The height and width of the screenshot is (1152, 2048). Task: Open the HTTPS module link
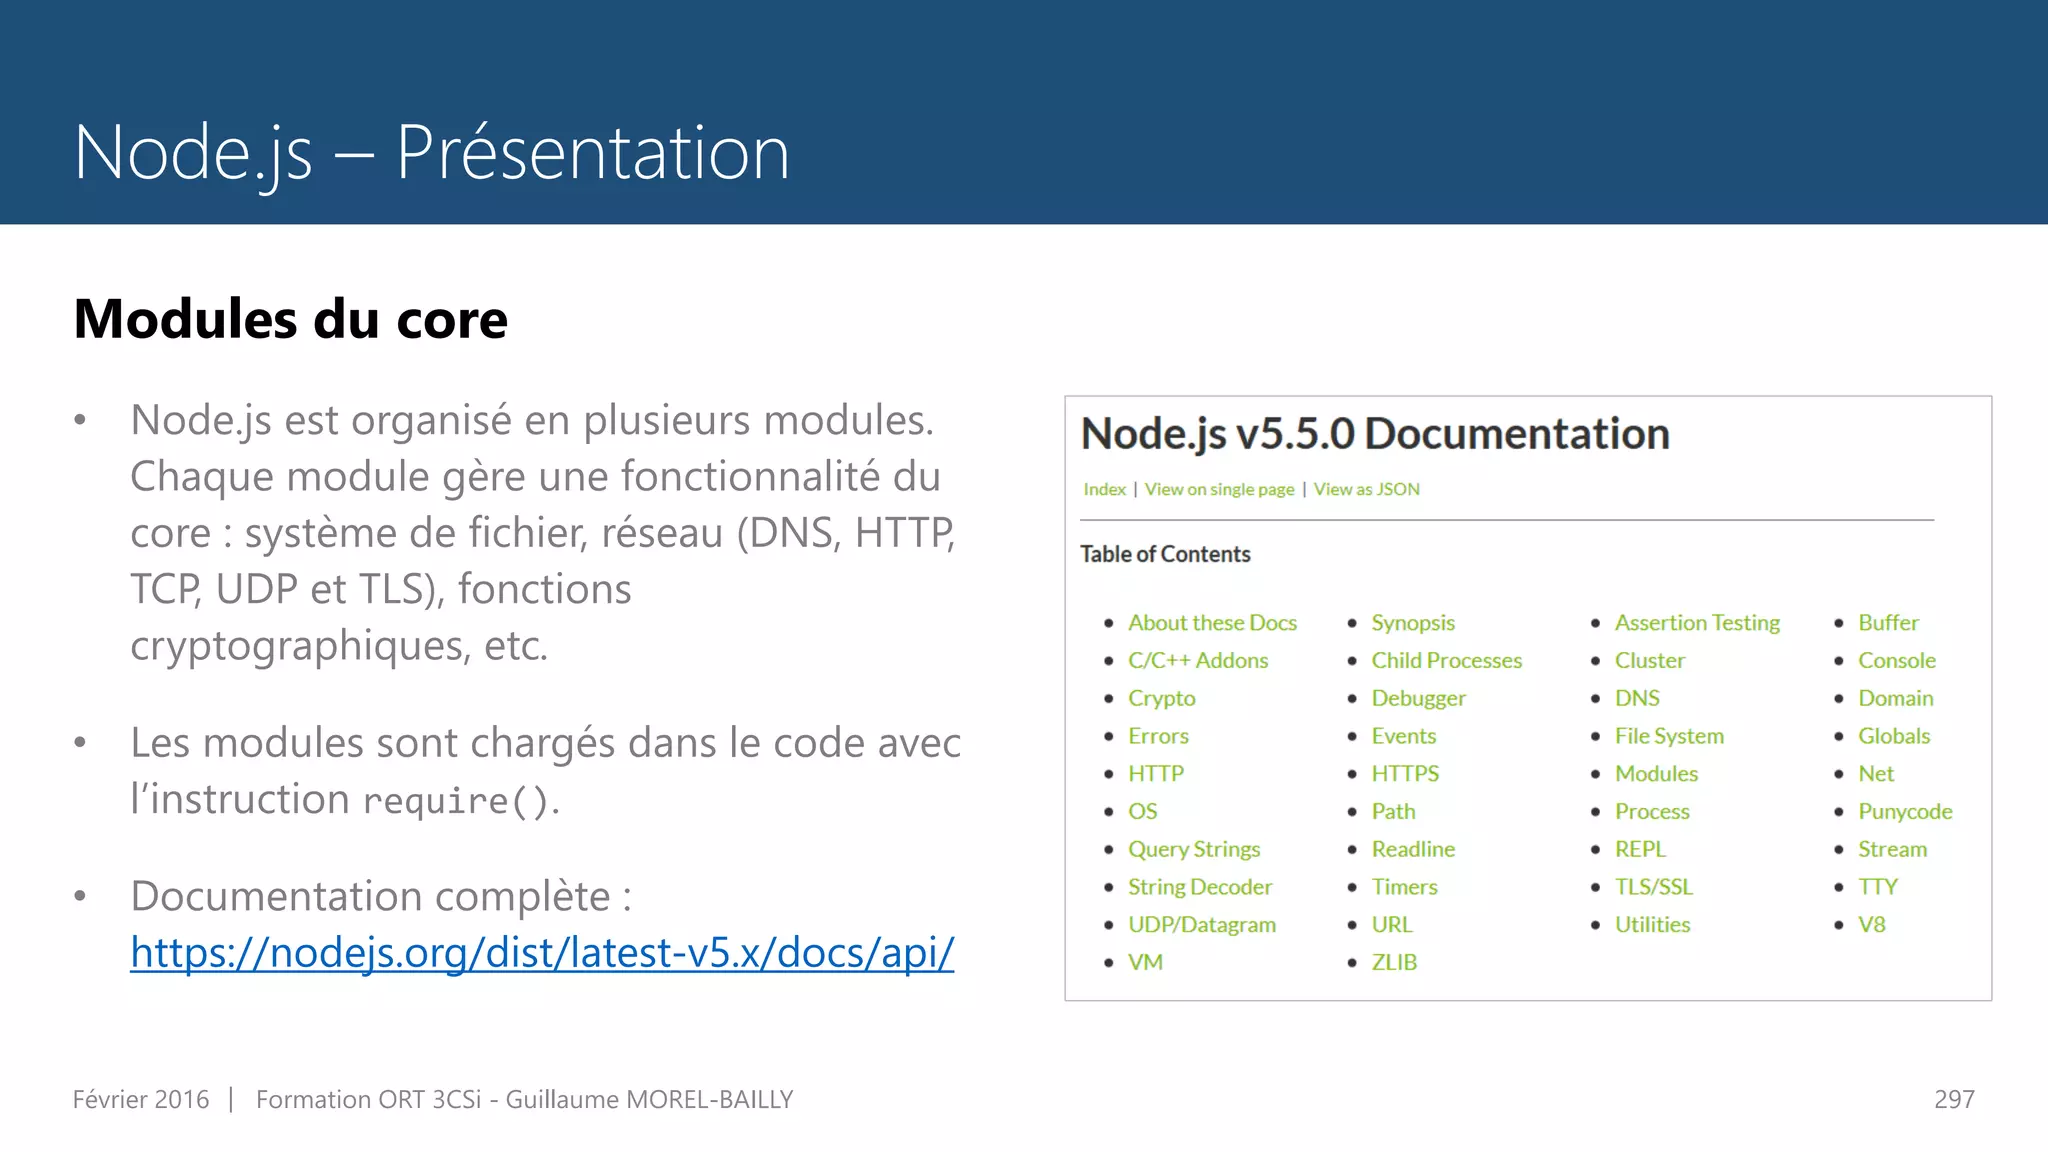click(x=1405, y=773)
